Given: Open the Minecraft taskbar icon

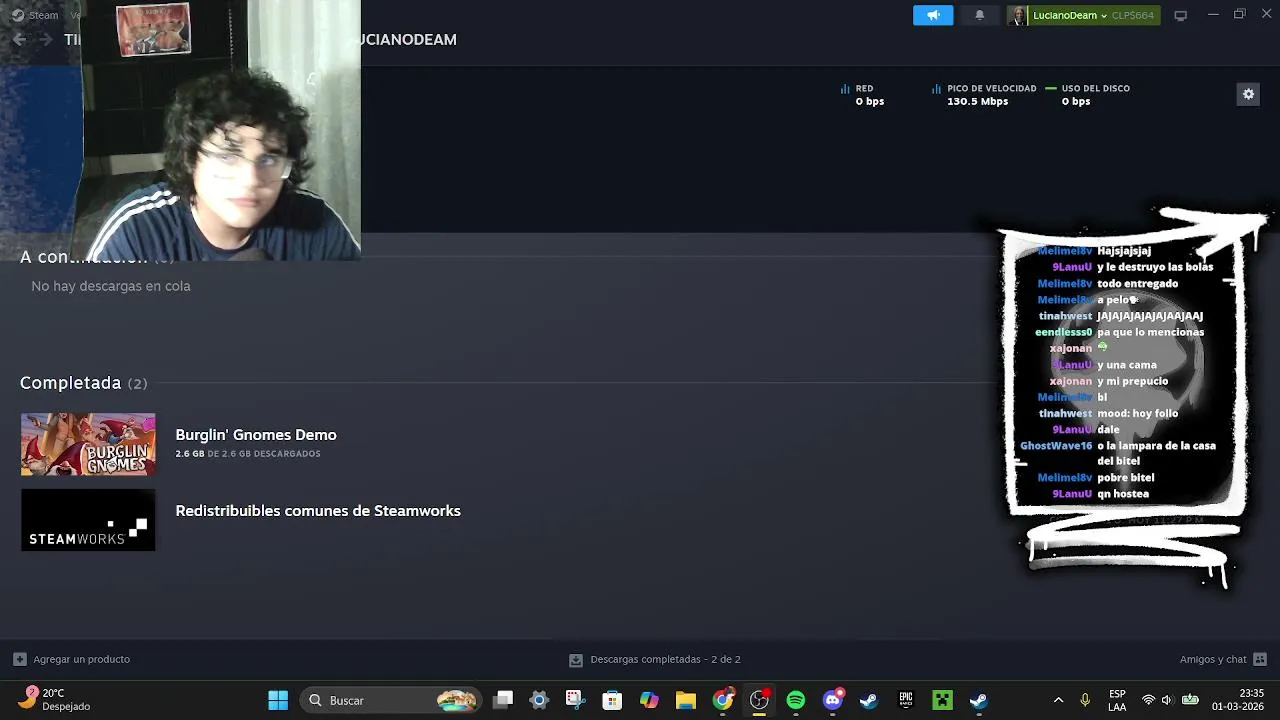Looking at the screenshot, I should point(942,700).
